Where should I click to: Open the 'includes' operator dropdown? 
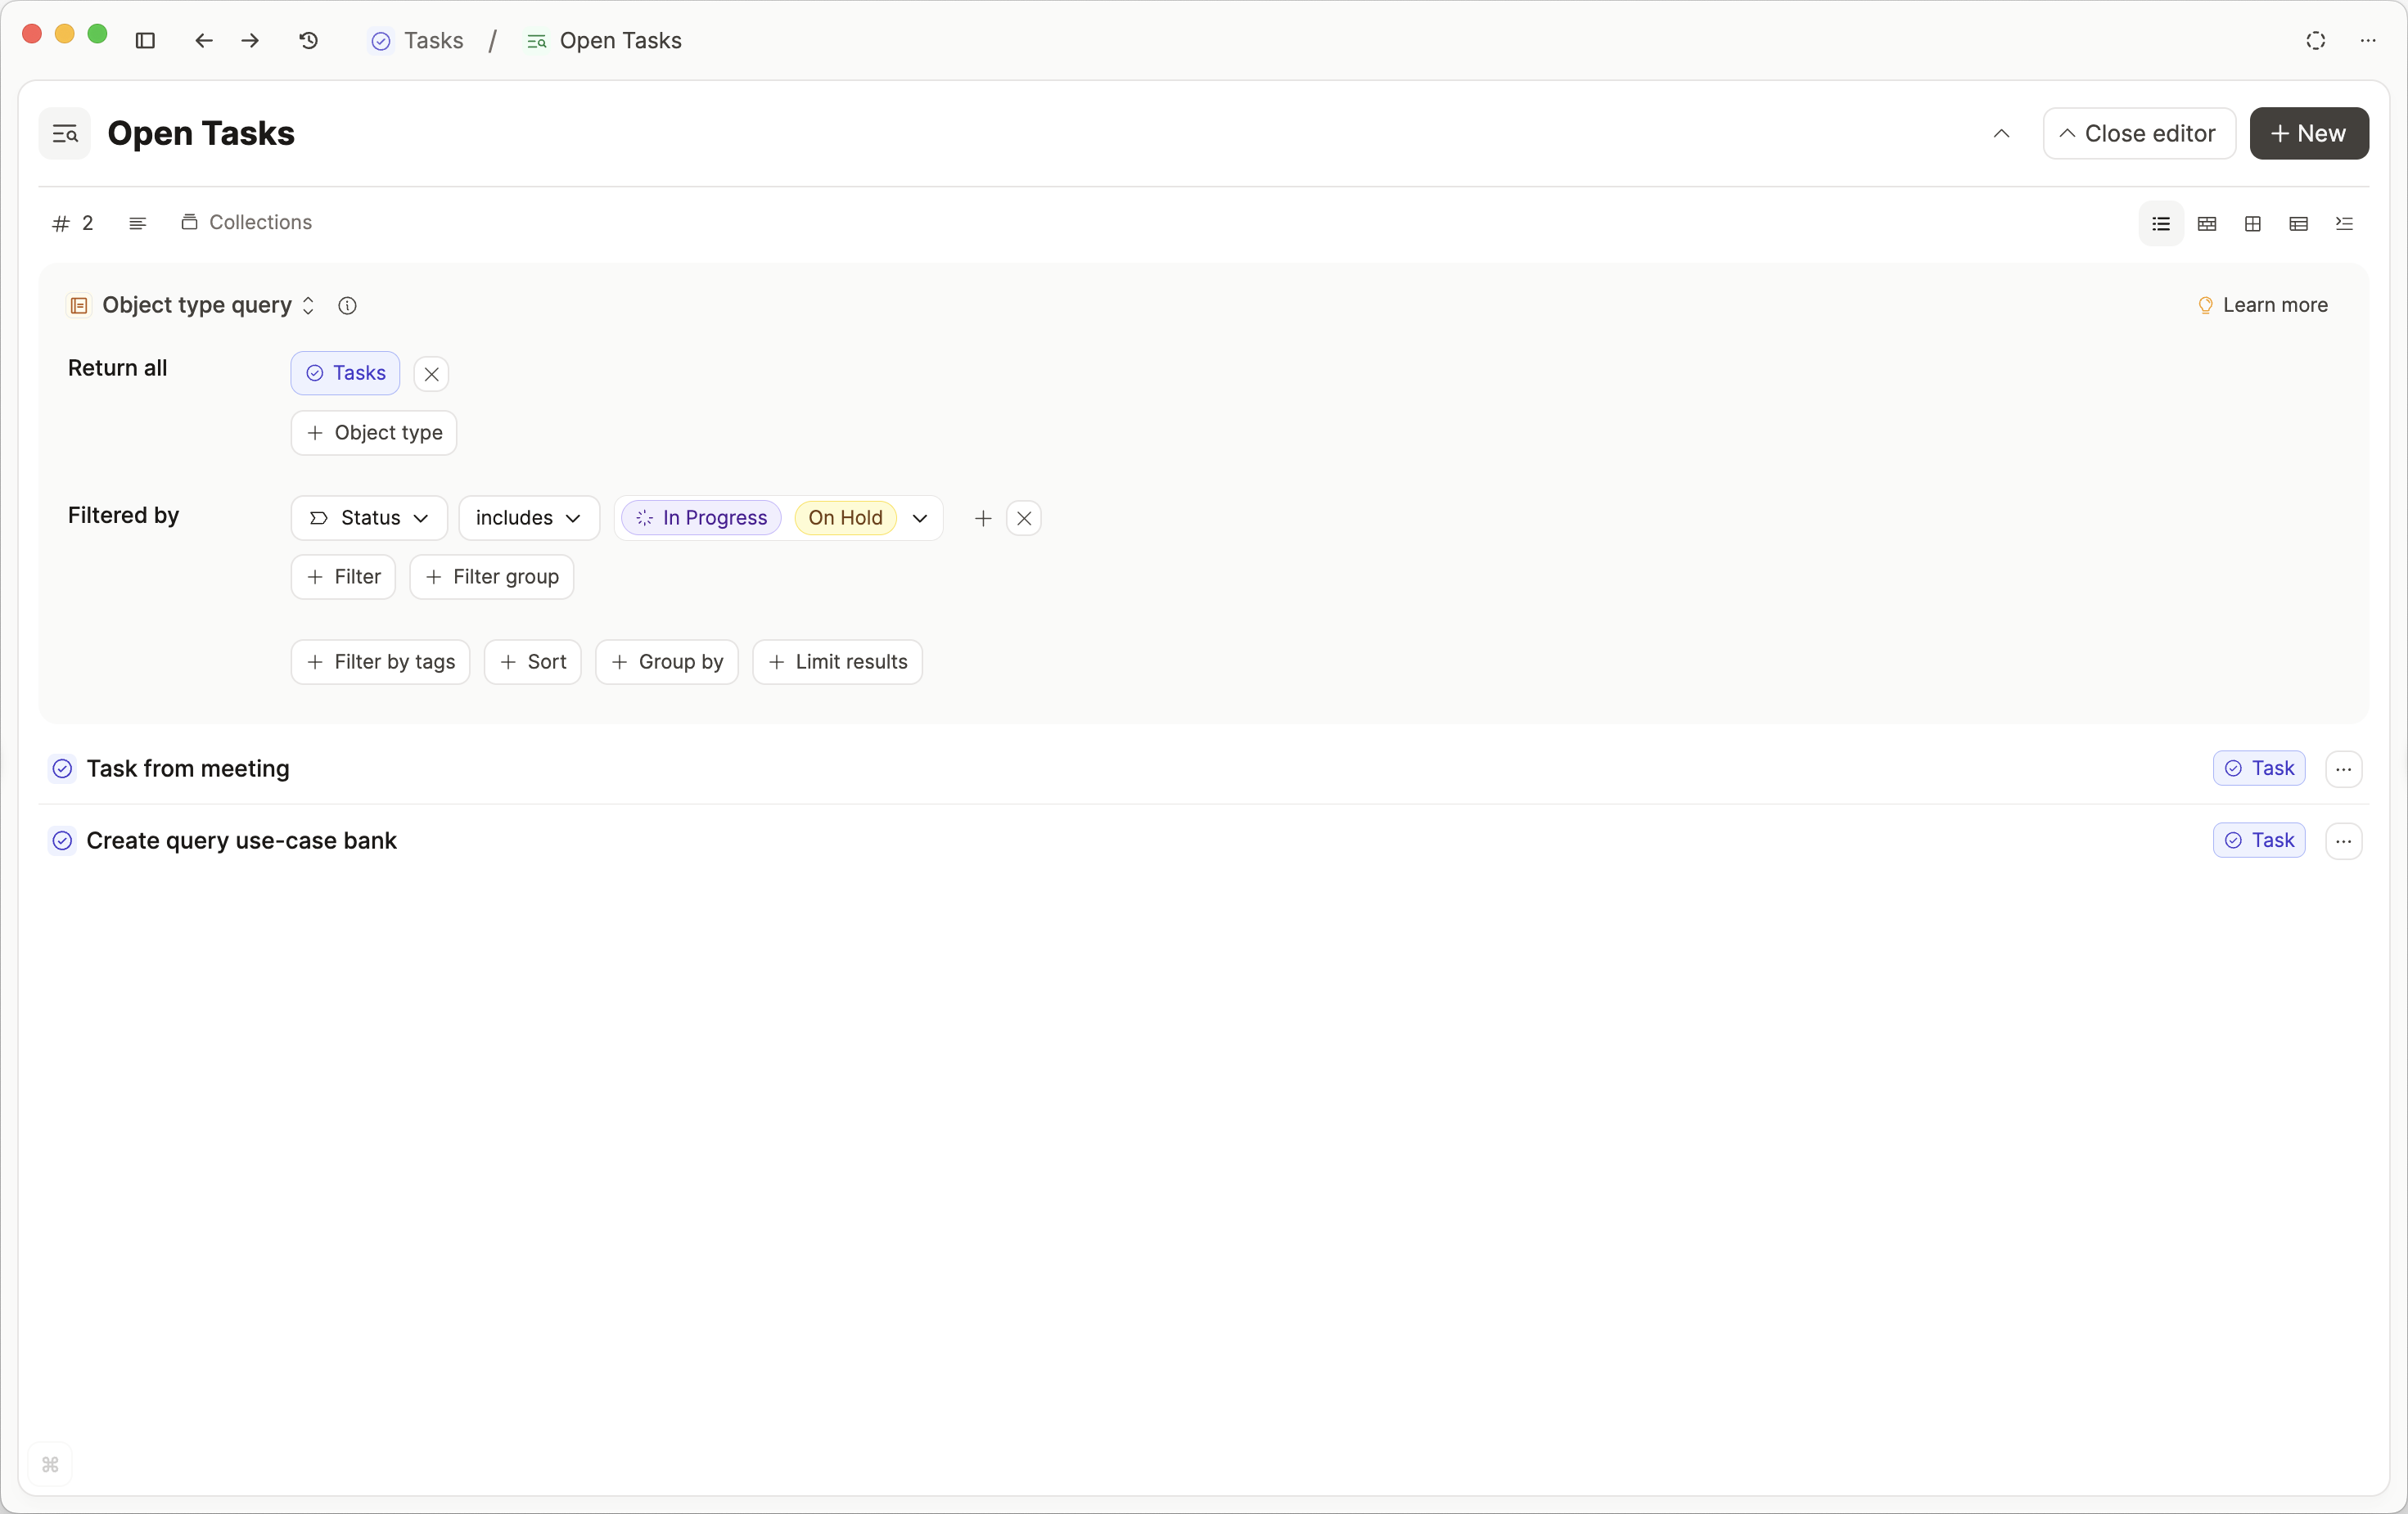click(528, 517)
